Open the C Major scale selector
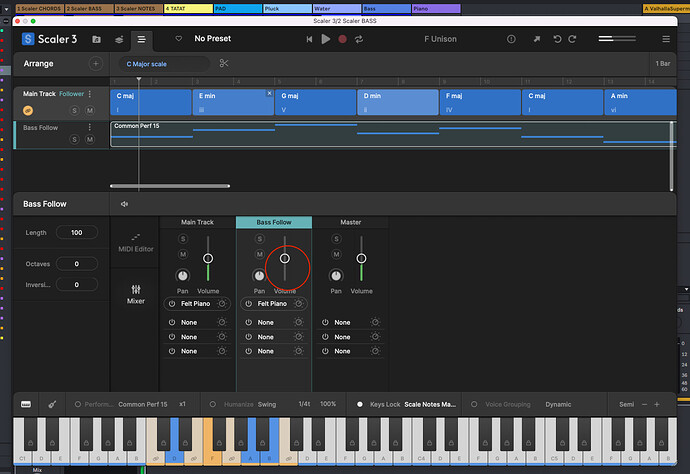Image resolution: width=690 pixels, height=474 pixels. click(164, 64)
